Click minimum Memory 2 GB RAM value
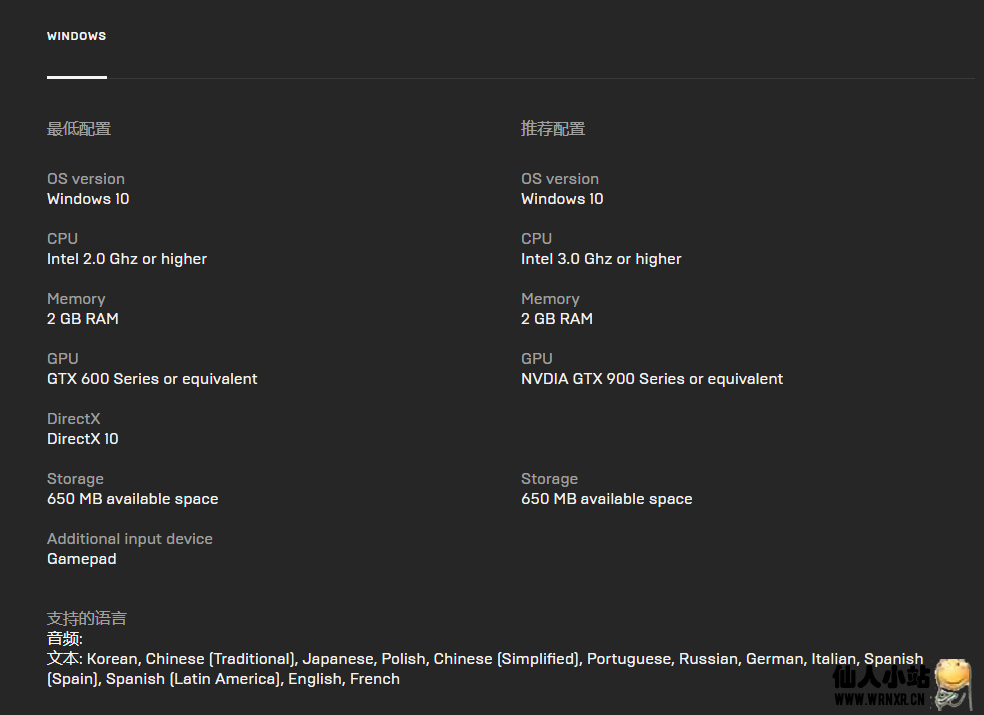Image resolution: width=984 pixels, height=715 pixels. [x=83, y=319]
